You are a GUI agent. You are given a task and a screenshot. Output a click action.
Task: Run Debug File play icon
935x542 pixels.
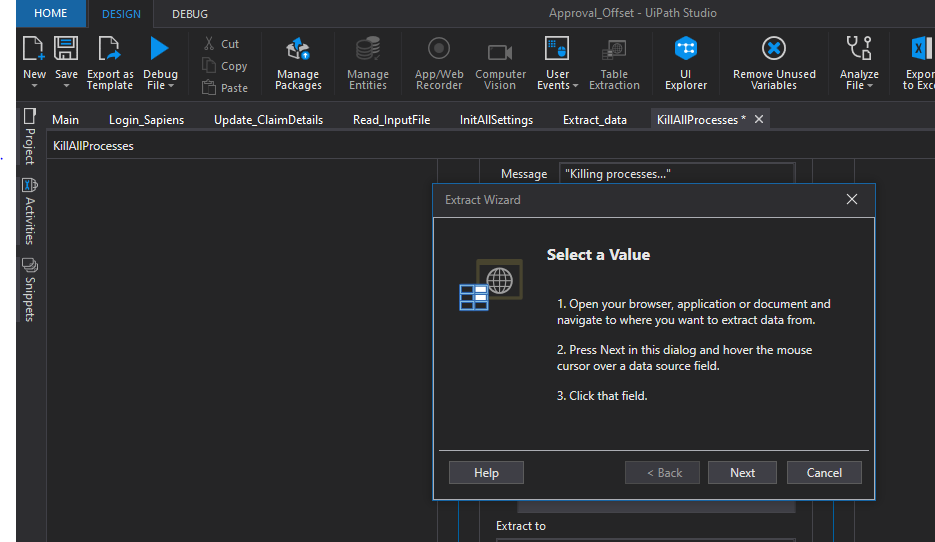(x=159, y=48)
